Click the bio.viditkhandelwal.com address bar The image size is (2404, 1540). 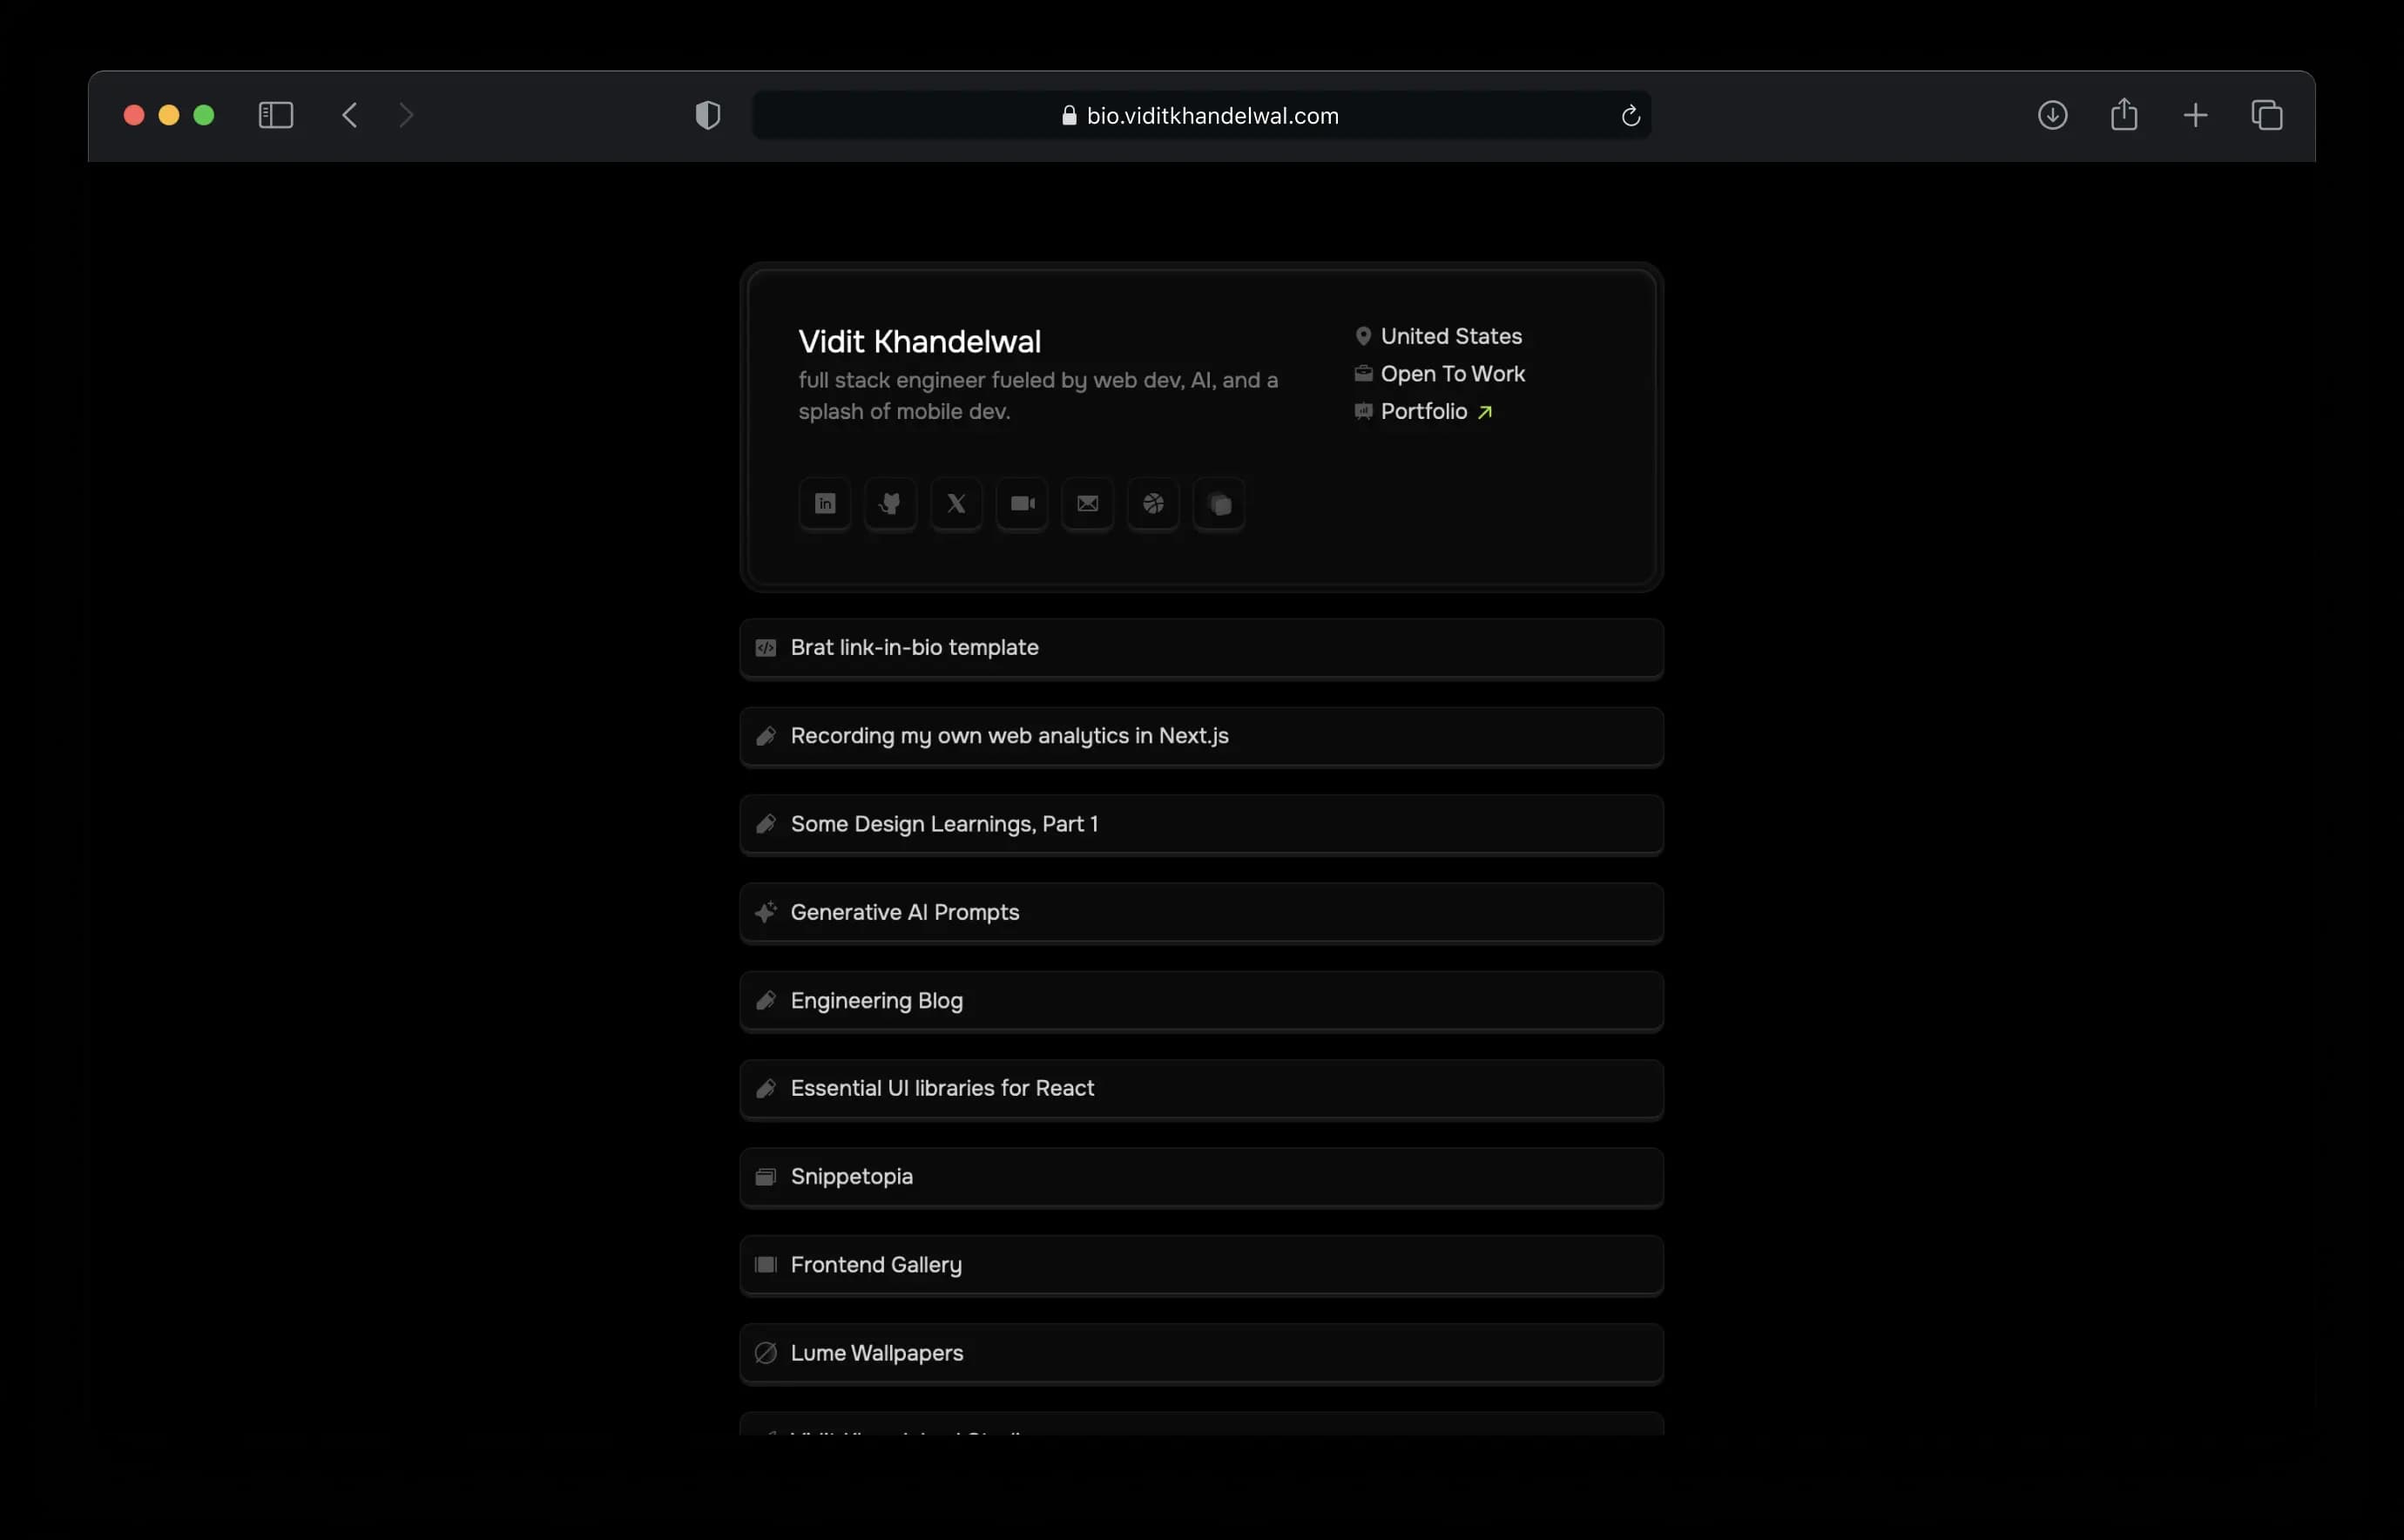(x=1201, y=115)
